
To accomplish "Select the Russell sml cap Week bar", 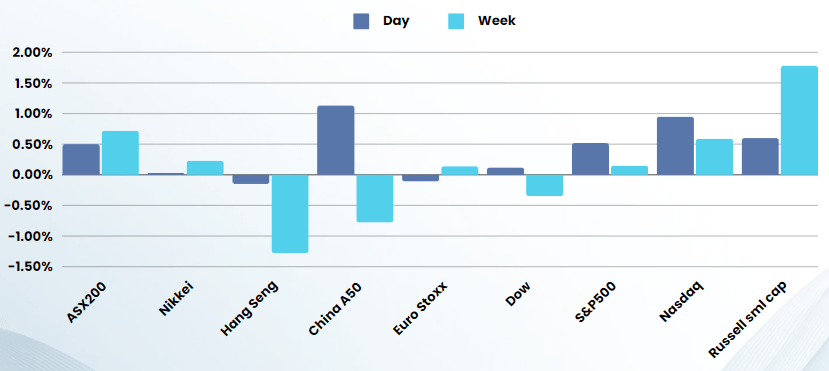I will (x=799, y=120).
